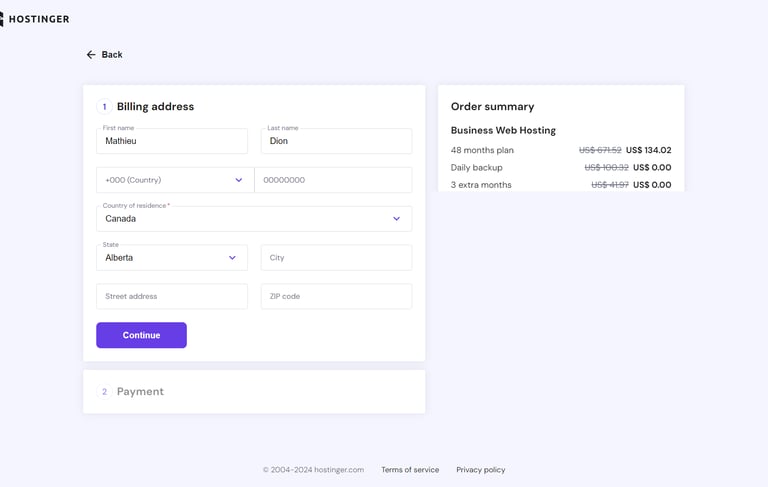Select the Last name input
Image resolution: width=768 pixels, height=487 pixels.
coord(336,142)
